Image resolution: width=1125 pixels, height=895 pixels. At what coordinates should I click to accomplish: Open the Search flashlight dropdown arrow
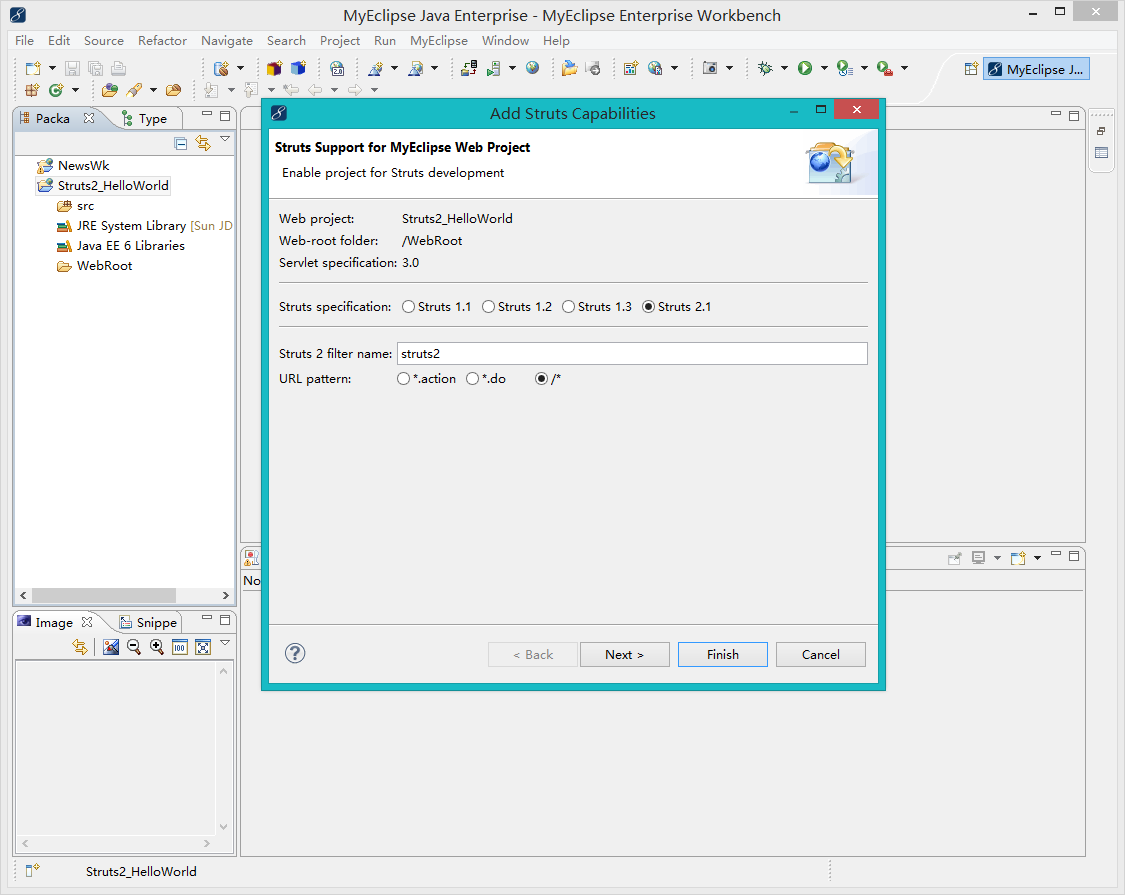pyautogui.click(x=153, y=90)
